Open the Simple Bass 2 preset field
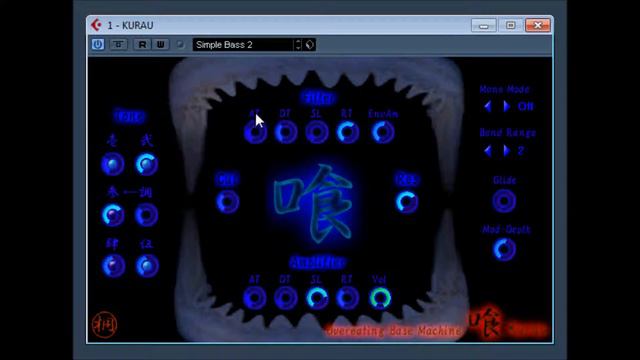 [x=244, y=45]
